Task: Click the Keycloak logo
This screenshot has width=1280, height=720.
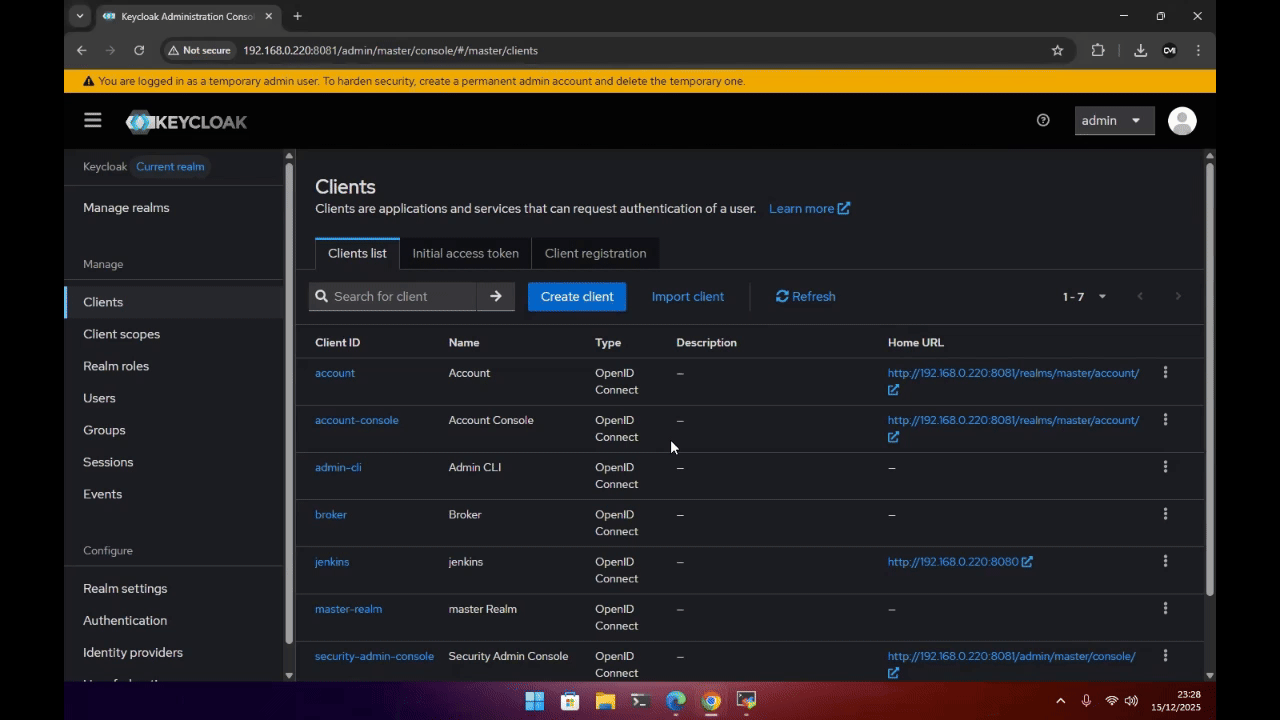Action: pos(186,122)
